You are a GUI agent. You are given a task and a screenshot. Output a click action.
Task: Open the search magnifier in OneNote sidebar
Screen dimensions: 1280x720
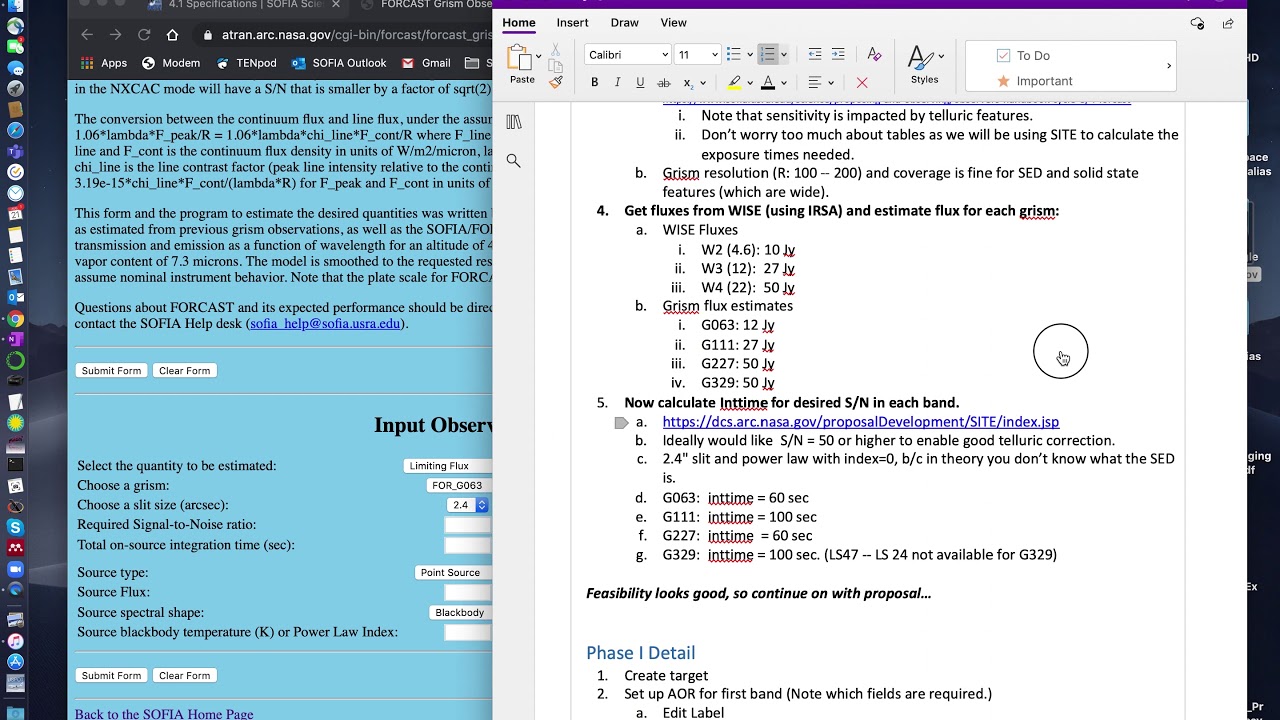[x=514, y=160]
